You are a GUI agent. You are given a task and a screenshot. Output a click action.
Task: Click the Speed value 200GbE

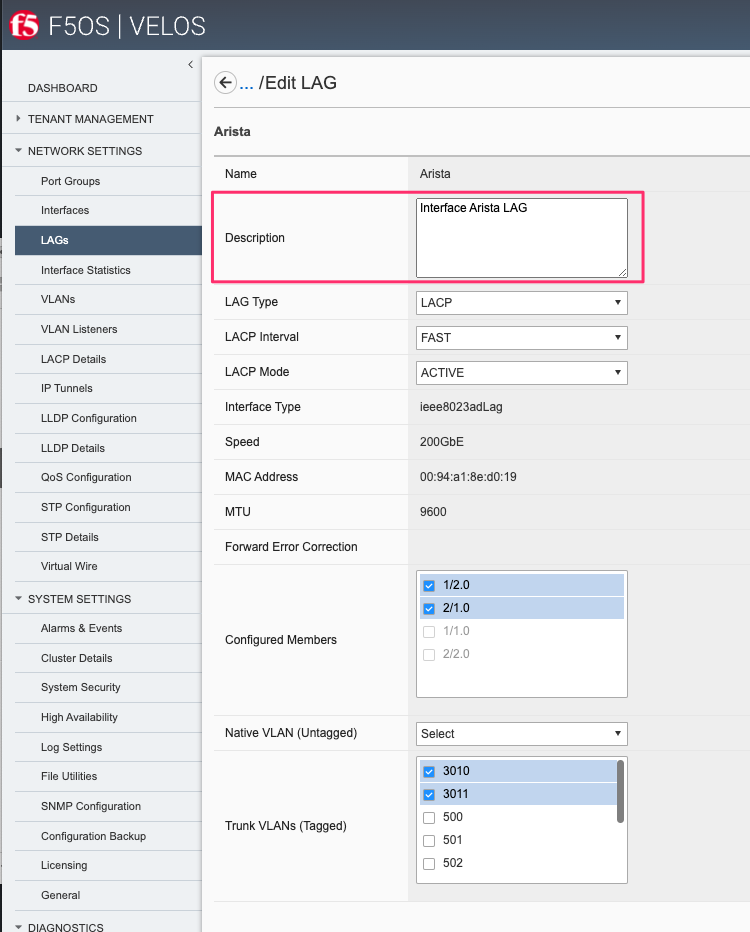coord(442,442)
